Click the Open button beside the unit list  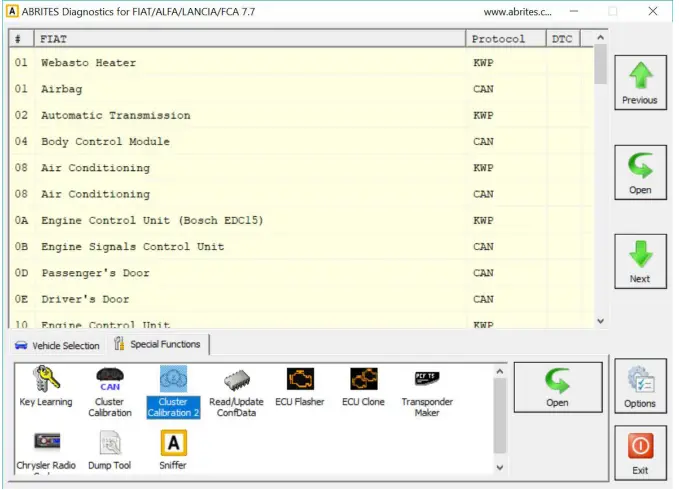point(640,172)
